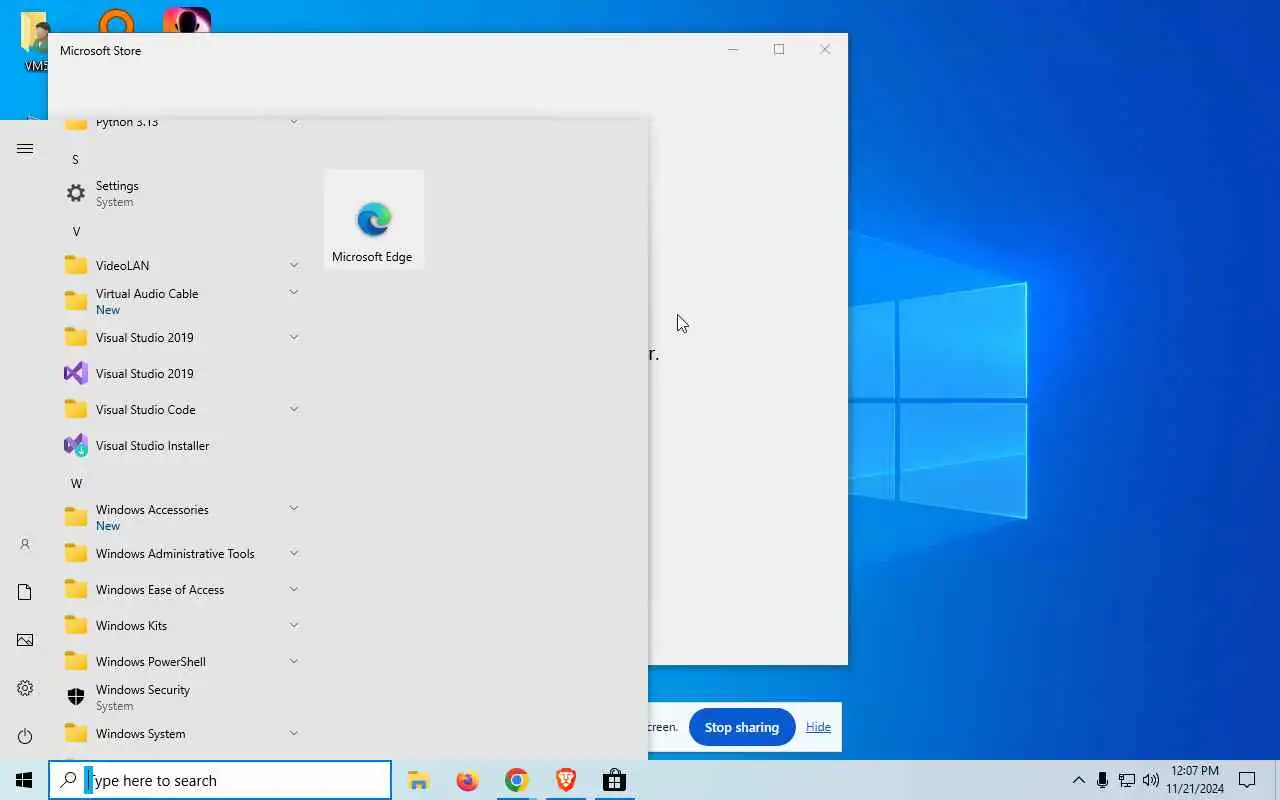Viewport: 1280px width, 800px height.
Task: Open Microsoft Store from taskbar
Action: (614, 780)
